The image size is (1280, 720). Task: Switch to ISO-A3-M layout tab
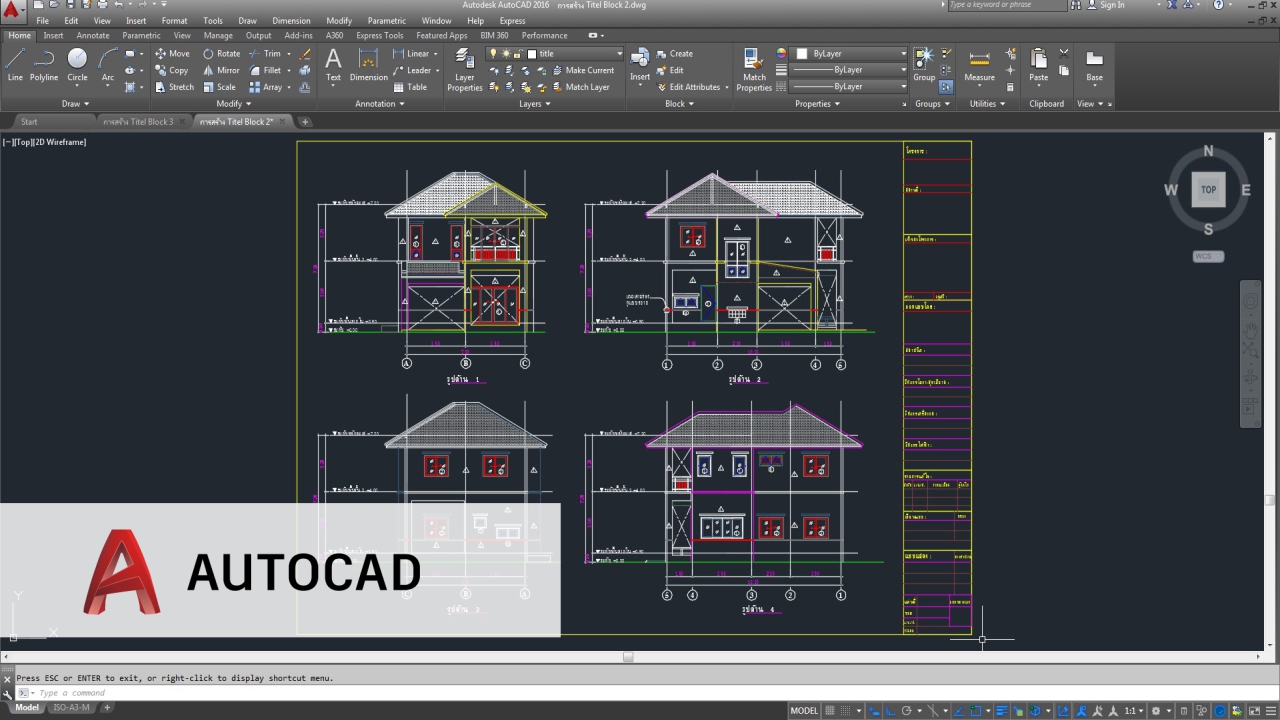click(x=71, y=708)
